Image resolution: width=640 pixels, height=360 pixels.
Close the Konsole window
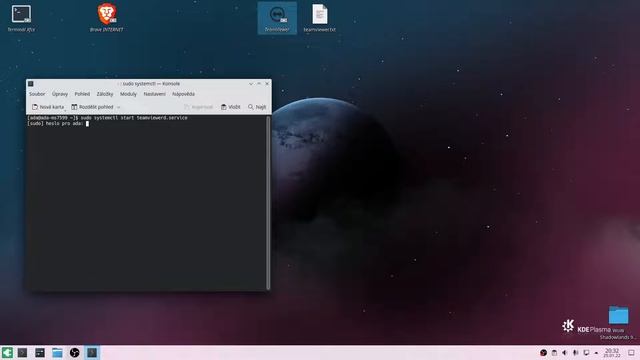267,84
